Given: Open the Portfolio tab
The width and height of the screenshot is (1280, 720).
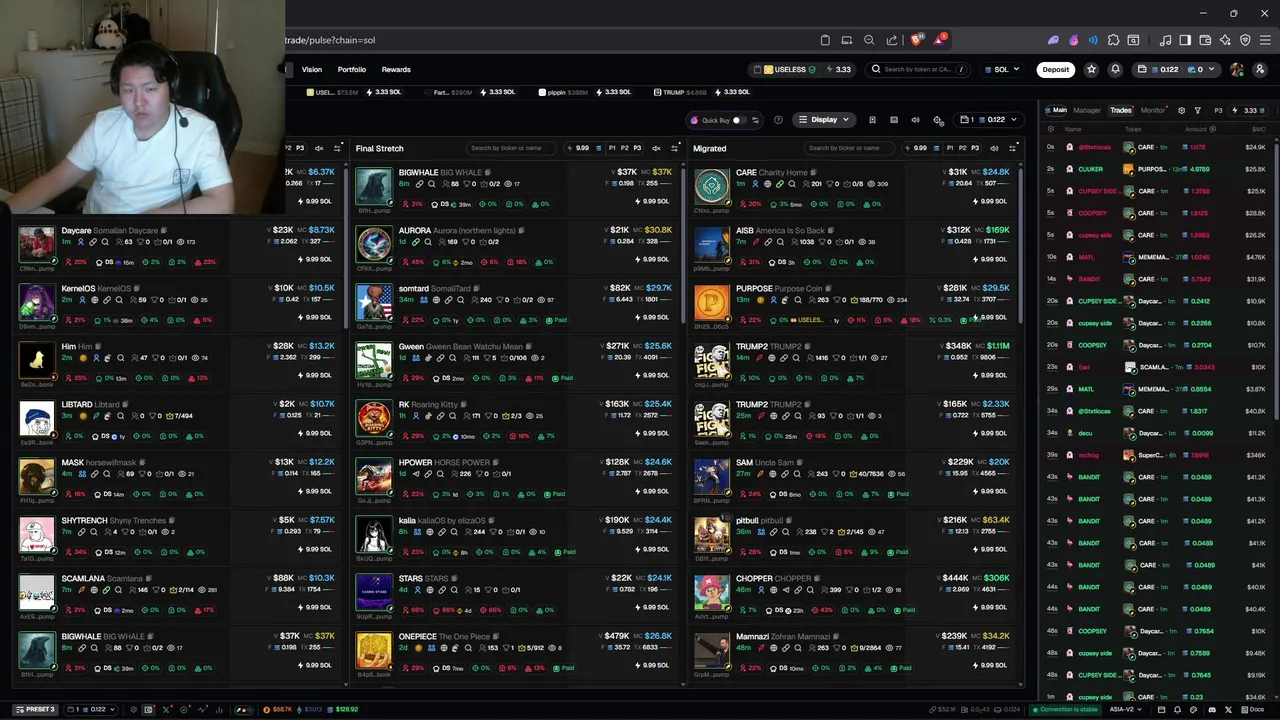Looking at the screenshot, I should (352, 70).
